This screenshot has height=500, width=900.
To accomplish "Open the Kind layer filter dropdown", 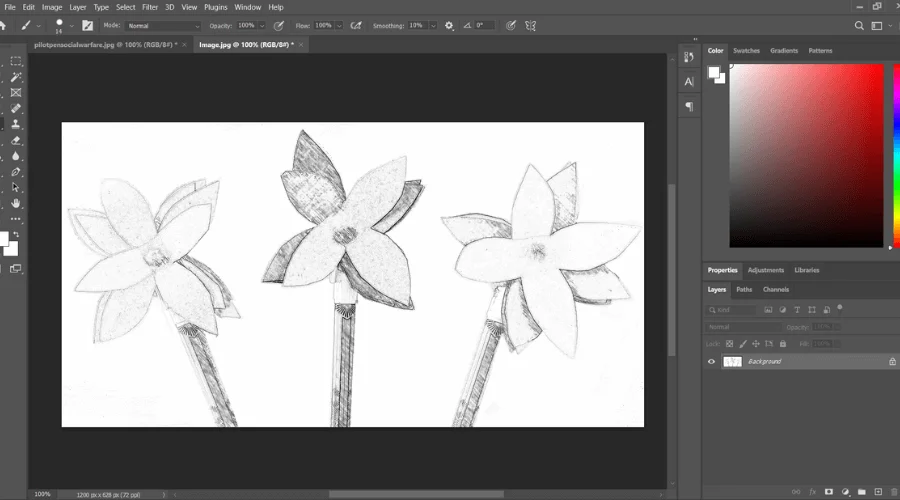I will click(x=731, y=309).
